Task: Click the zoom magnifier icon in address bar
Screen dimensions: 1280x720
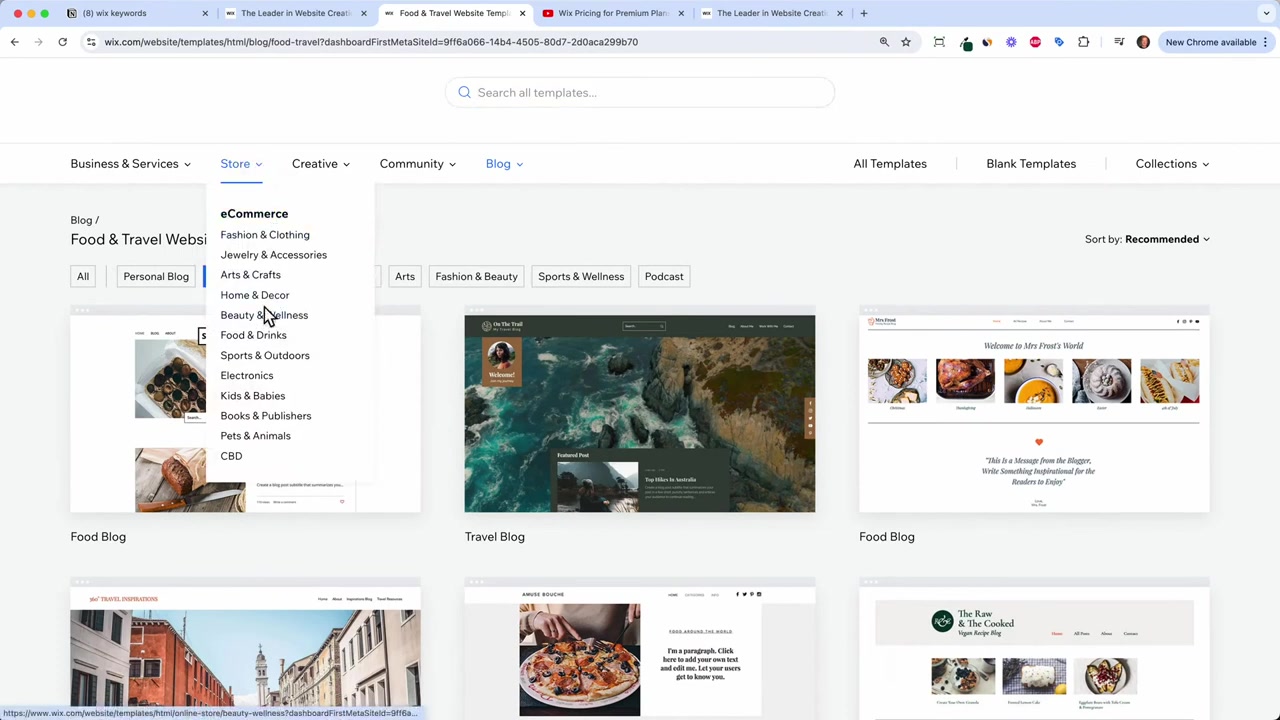Action: click(x=884, y=42)
